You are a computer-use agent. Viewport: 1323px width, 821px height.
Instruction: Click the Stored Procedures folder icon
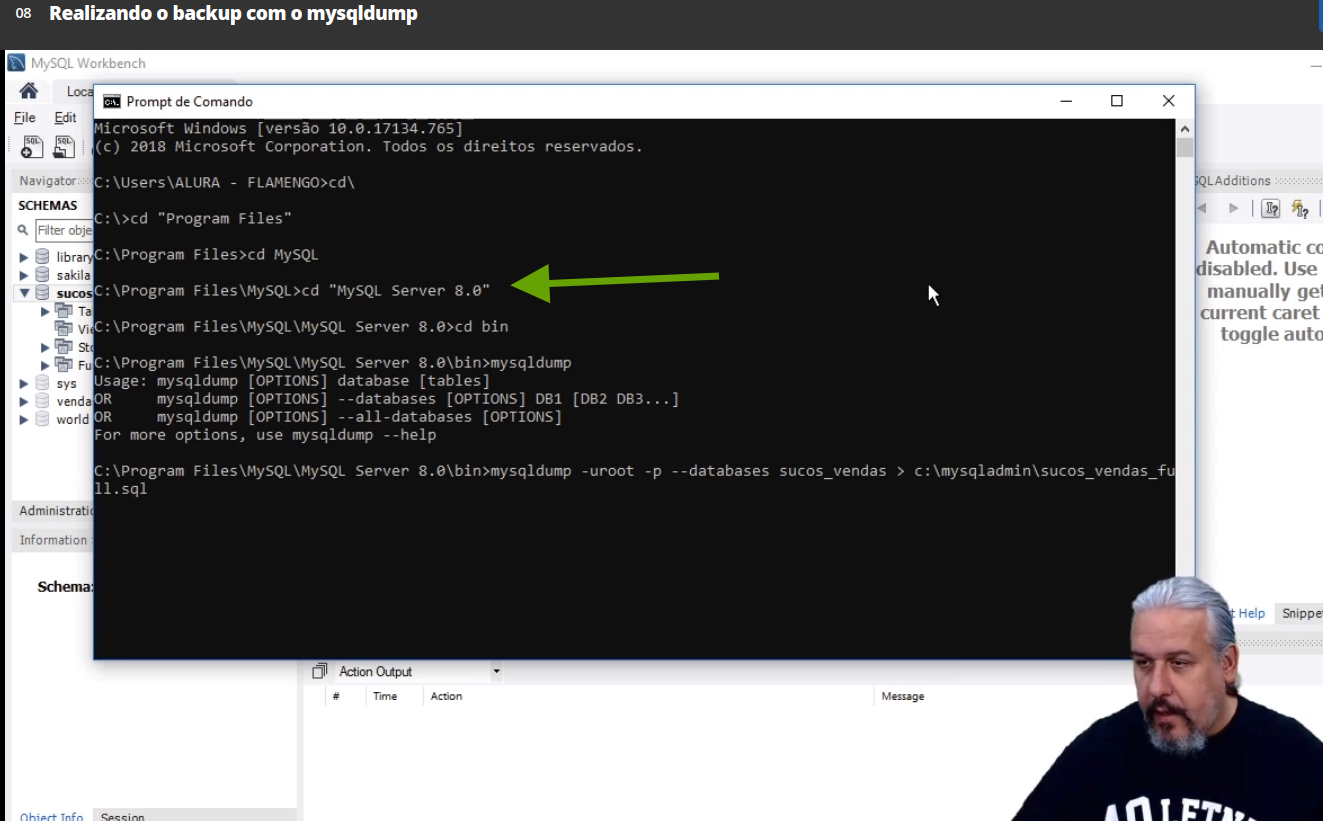coord(64,347)
